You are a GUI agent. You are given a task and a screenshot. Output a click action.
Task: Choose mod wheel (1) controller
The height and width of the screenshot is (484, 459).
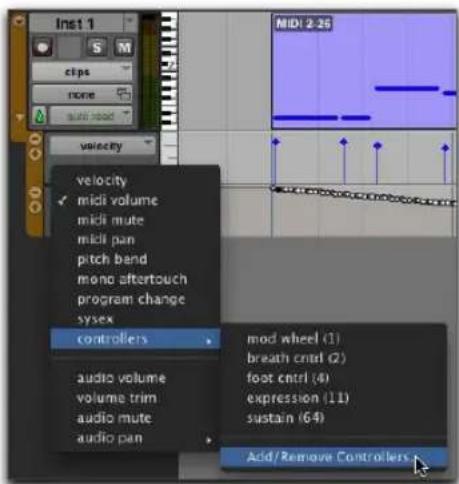pyautogui.click(x=333, y=339)
